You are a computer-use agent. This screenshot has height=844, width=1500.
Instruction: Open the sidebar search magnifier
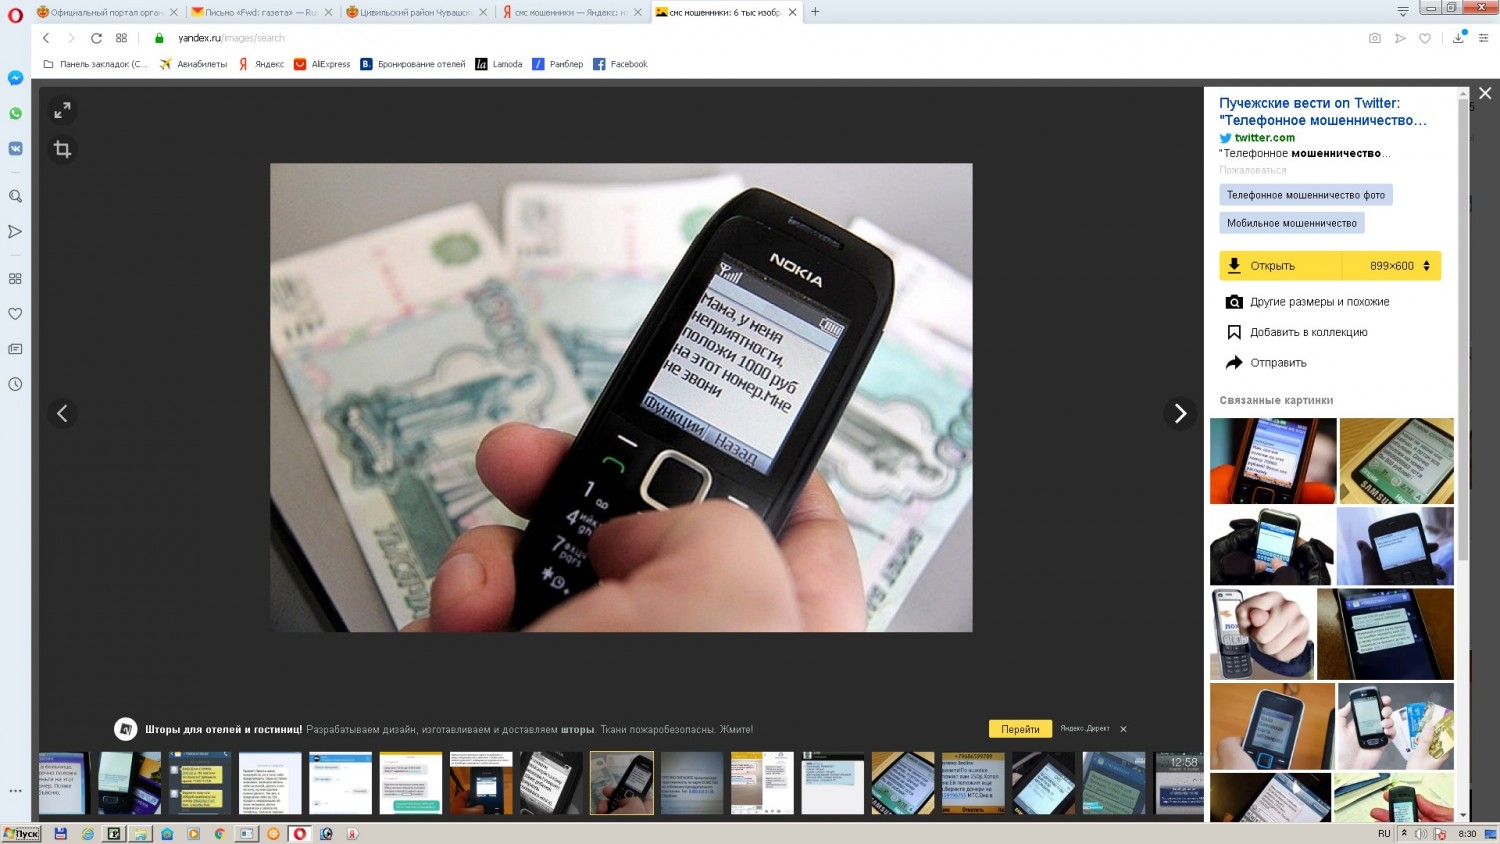(x=15, y=196)
